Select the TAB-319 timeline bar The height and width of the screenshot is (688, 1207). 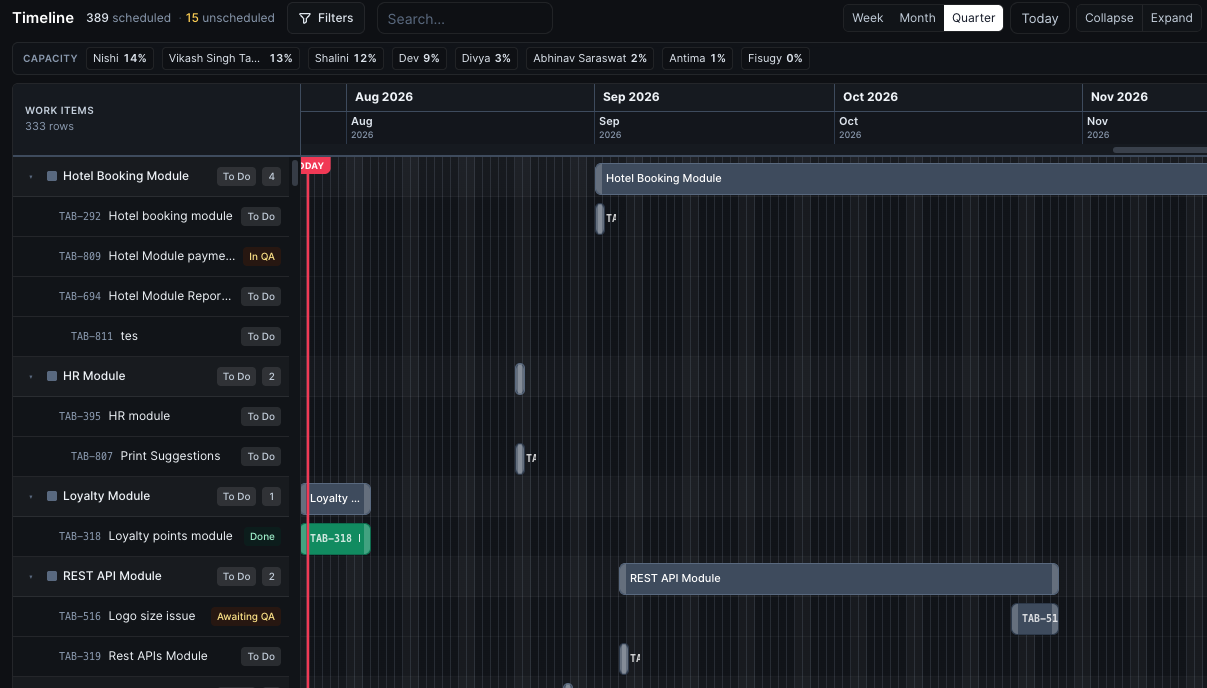tap(624, 658)
